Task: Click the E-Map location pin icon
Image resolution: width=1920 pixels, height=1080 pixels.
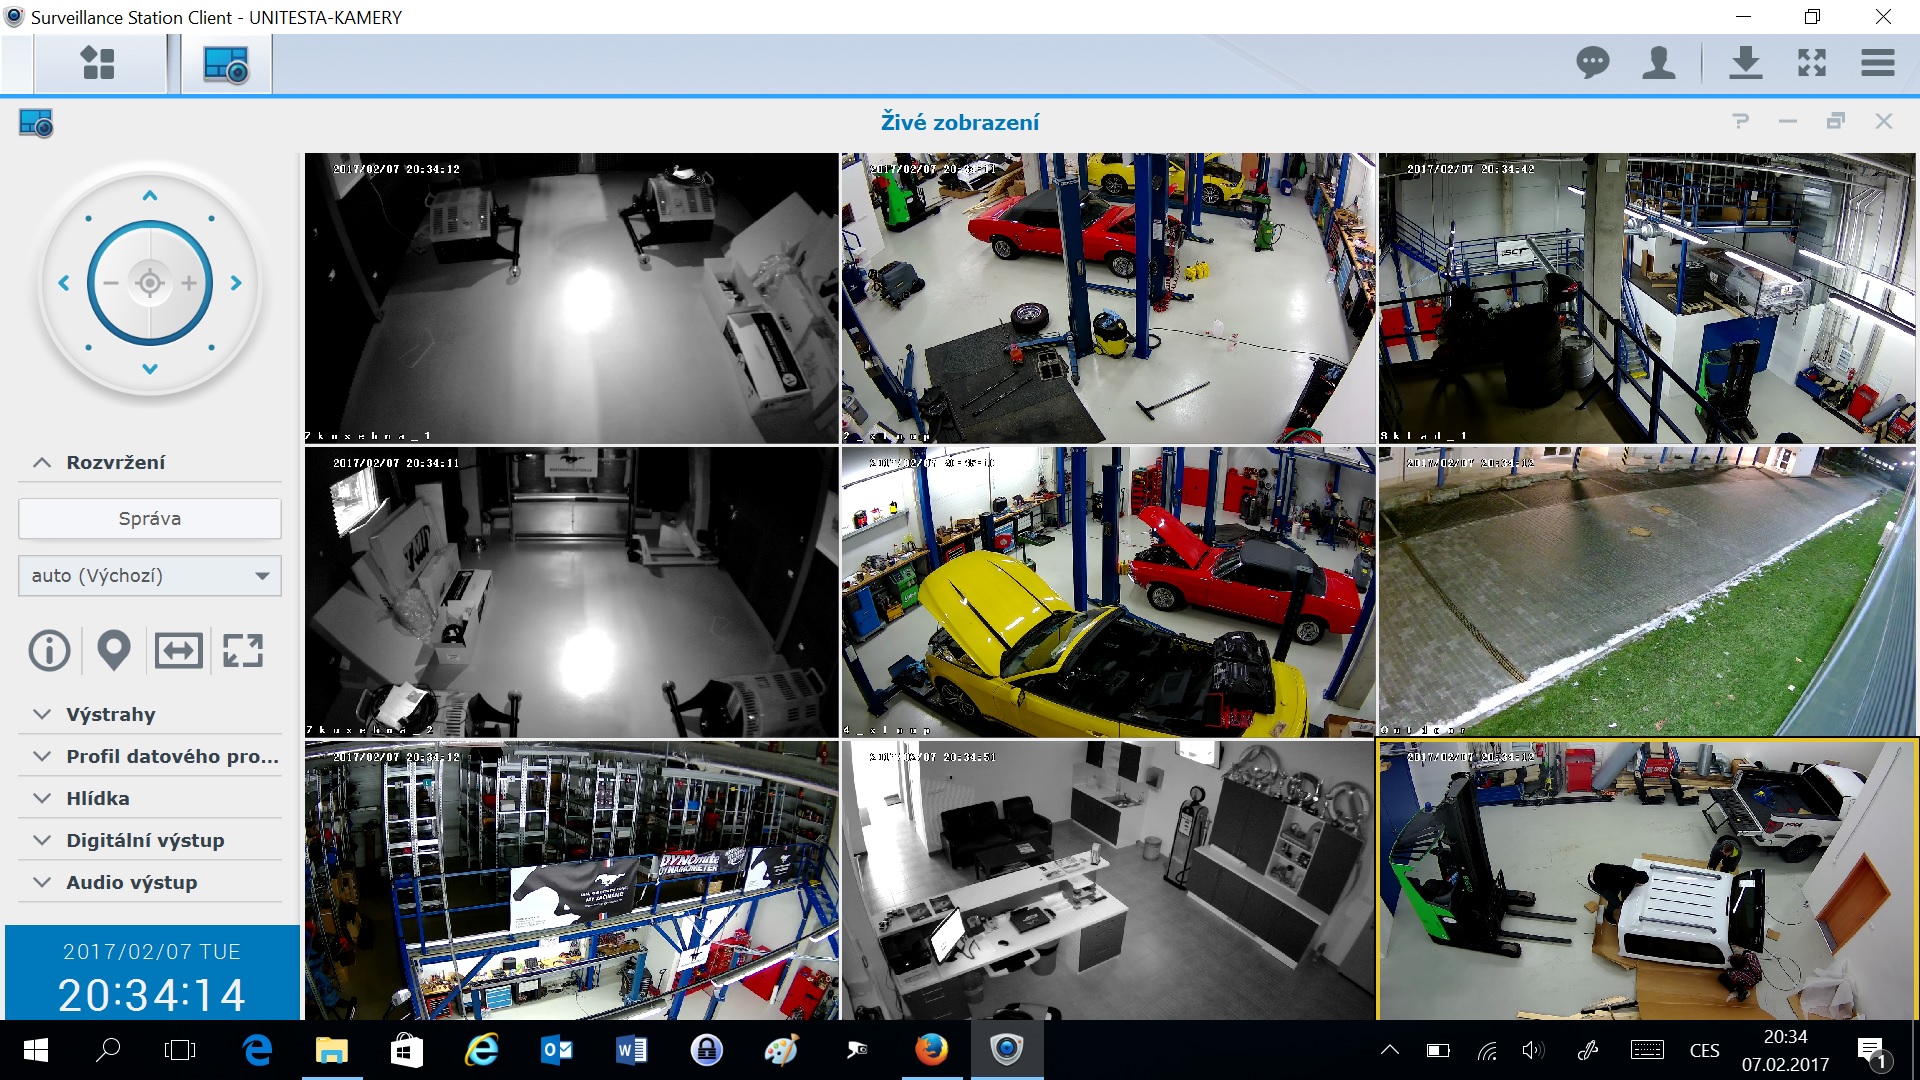Action: 114,651
